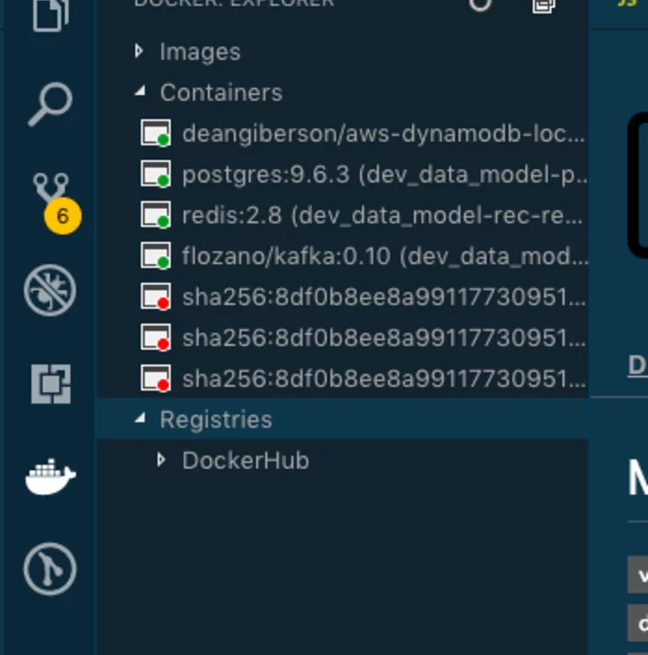This screenshot has height=655, width=648.
Task: Click the redis container's green status icon
Action: click(x=156, y=215)
